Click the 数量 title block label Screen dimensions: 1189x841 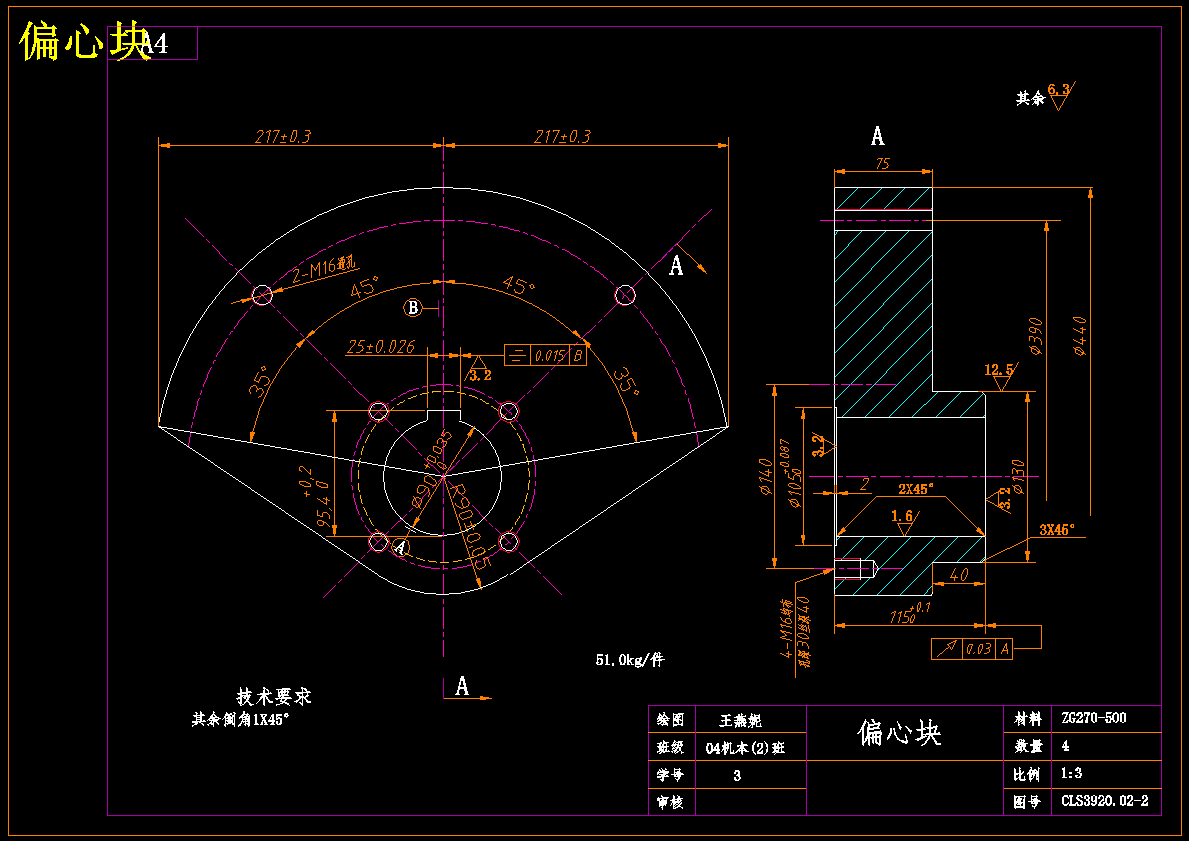coord(1027,746)
